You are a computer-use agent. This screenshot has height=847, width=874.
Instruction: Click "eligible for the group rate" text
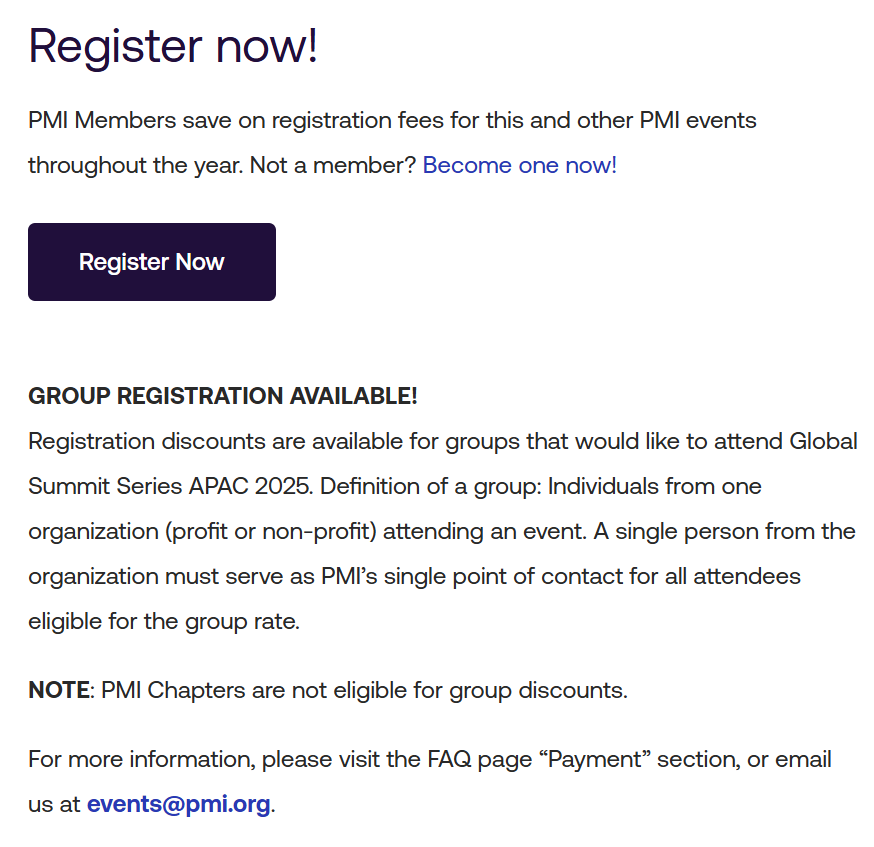(163, 622)
